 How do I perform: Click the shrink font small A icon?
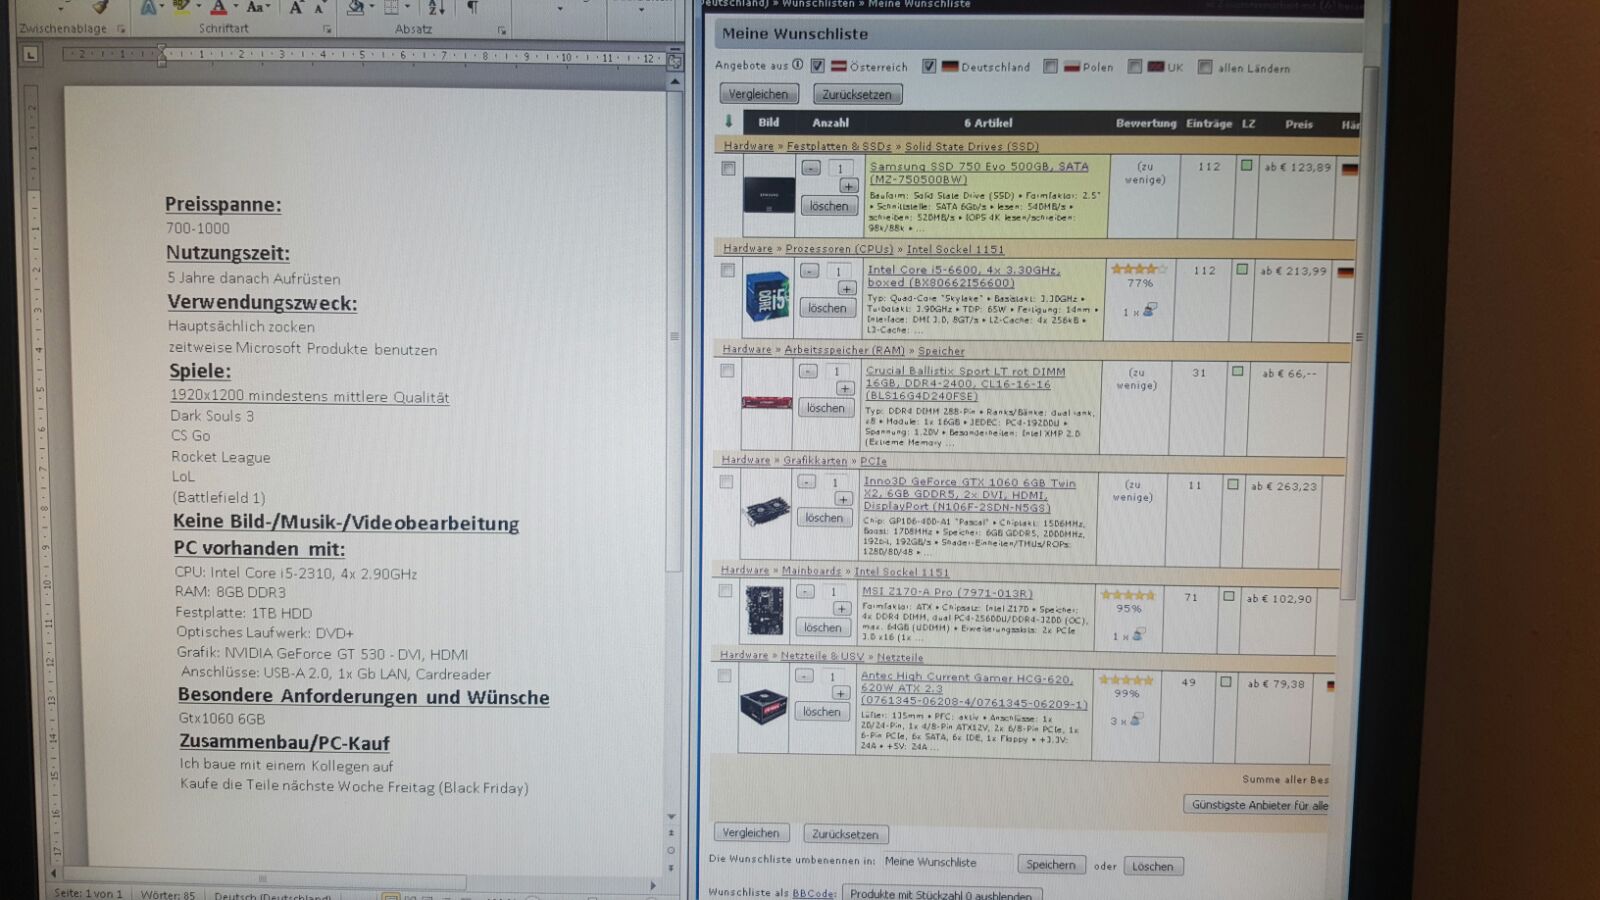pos(320,8)
